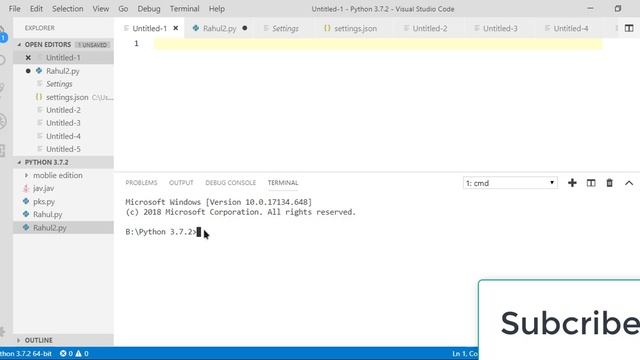Open the View menu
640x360 pixels.
[x=100, y=9]
